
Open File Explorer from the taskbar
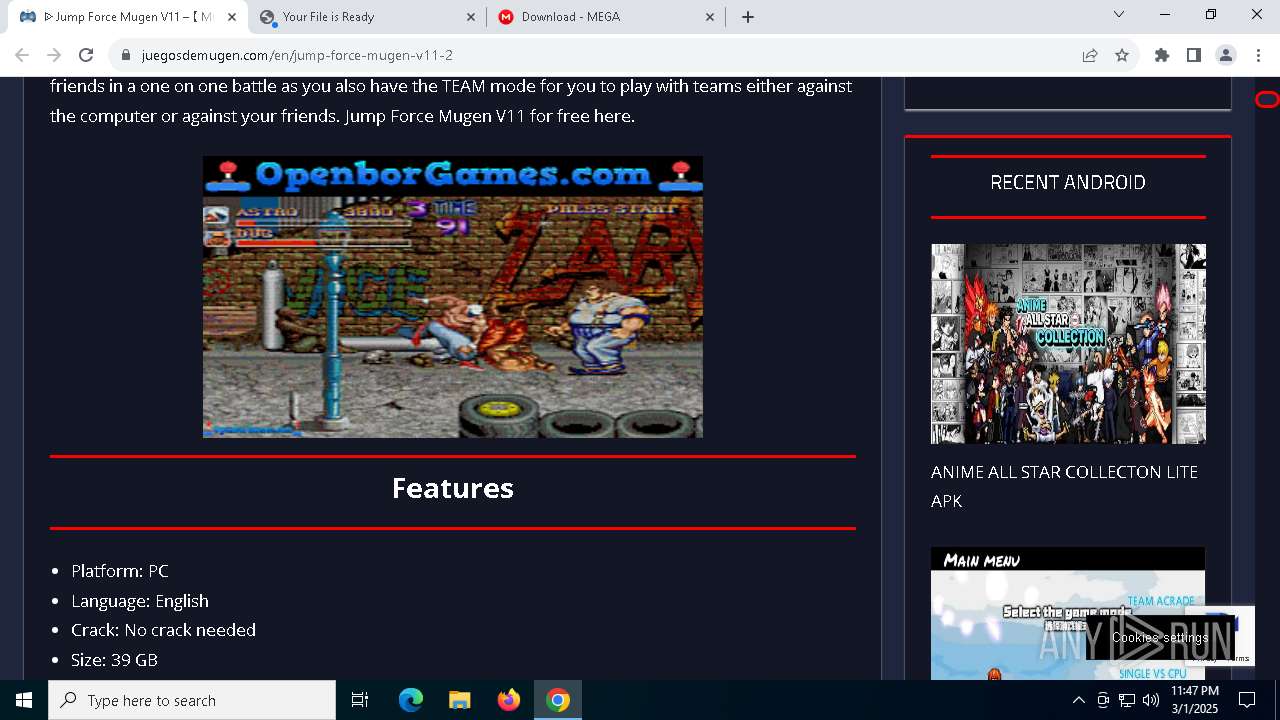click(x=459, y=700)
